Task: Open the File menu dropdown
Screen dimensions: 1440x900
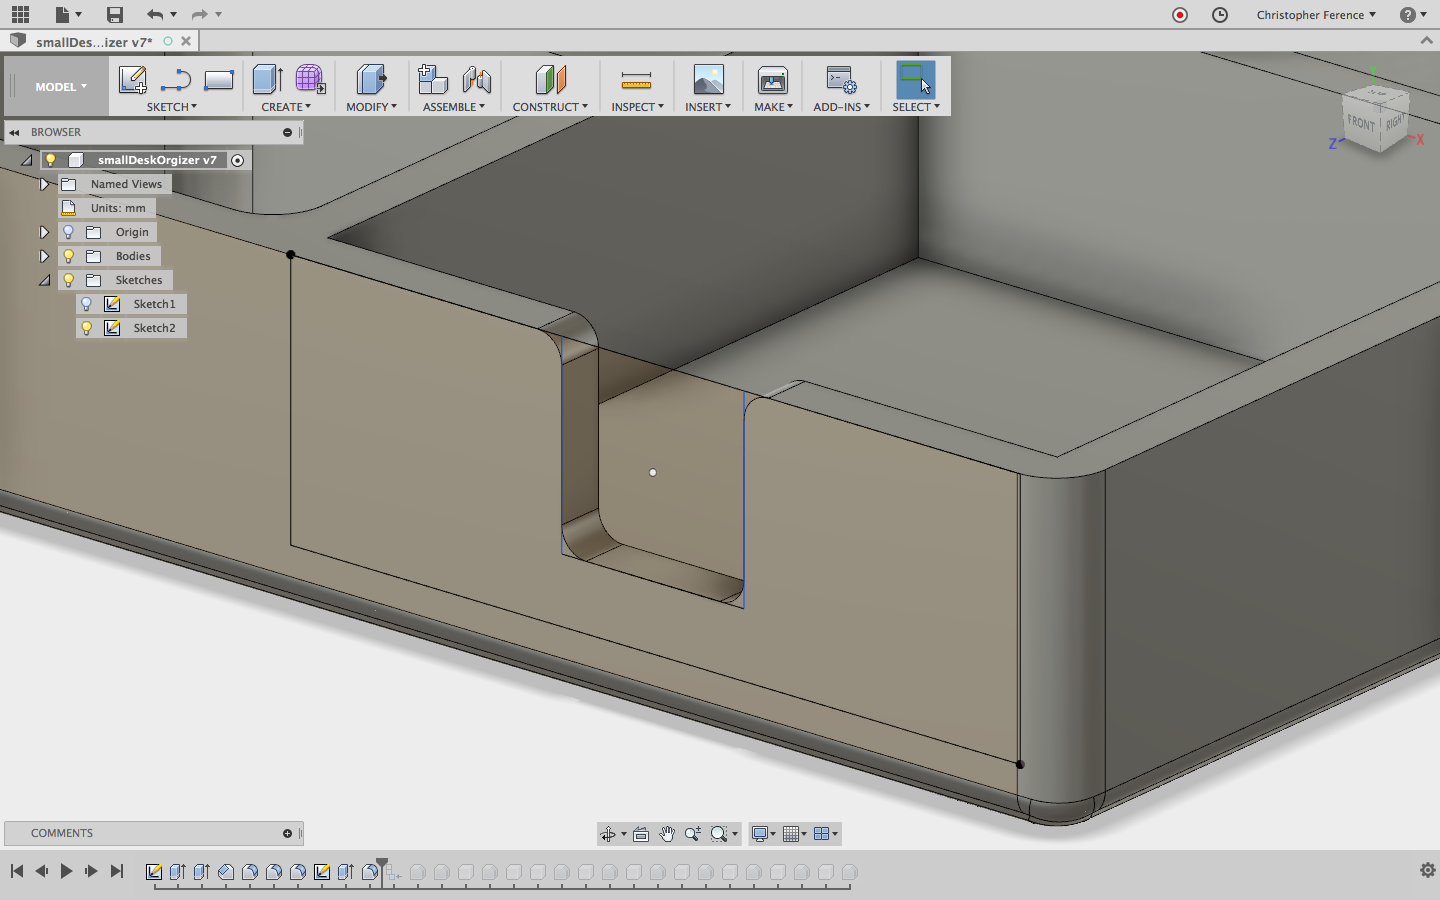Action: pyautogui.click(x=68, y=14)
